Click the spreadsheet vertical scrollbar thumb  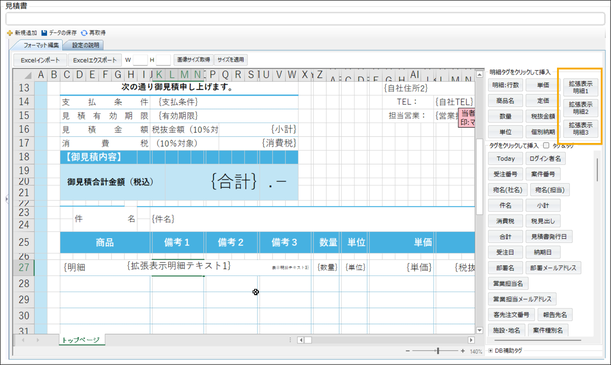point(479,176)
